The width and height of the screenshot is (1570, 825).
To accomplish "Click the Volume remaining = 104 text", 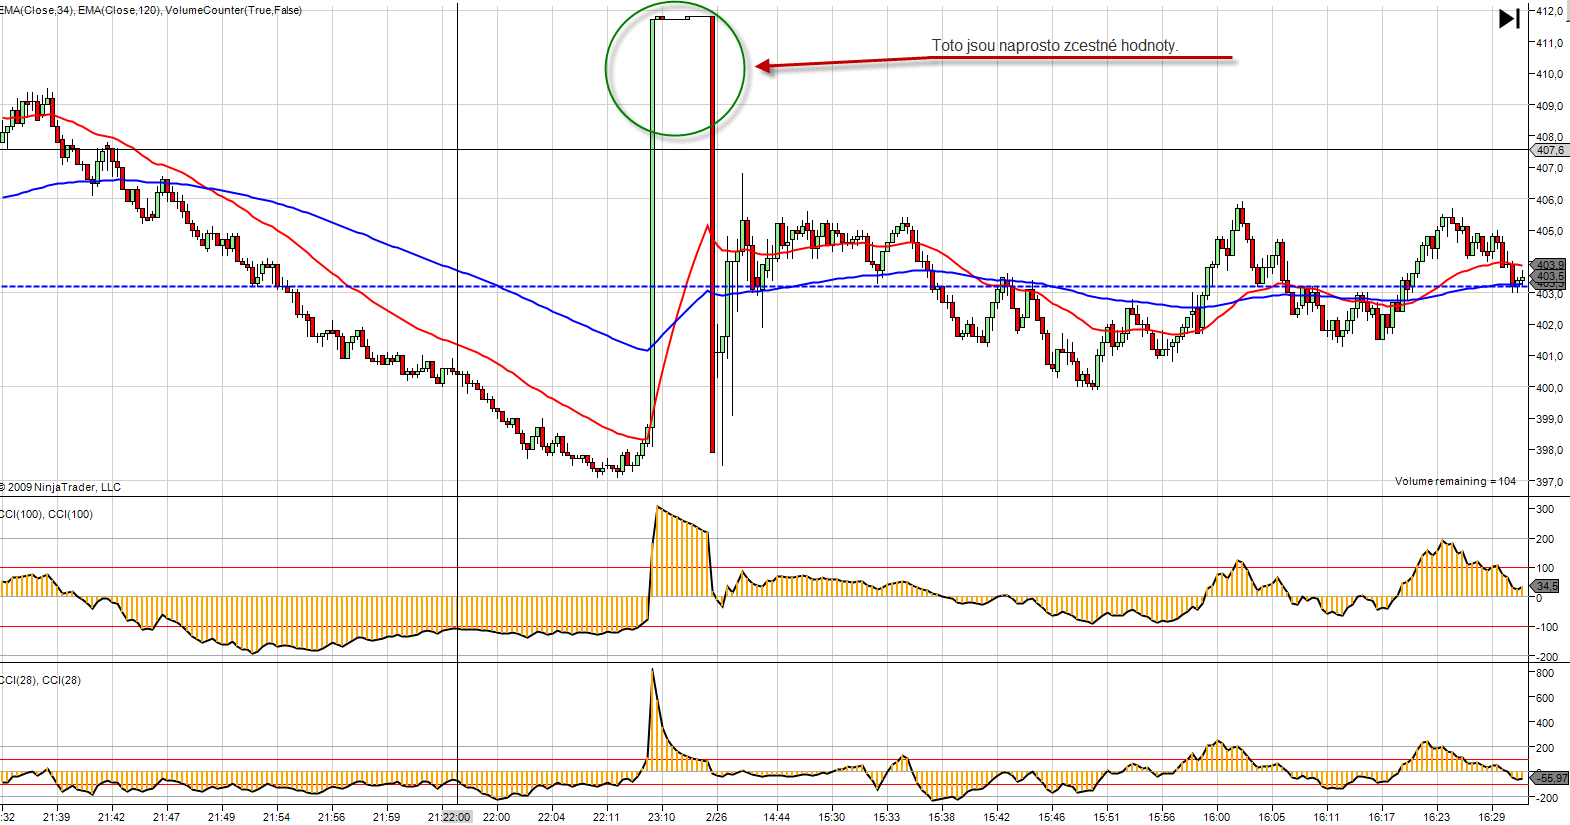I will [1455, 481].
